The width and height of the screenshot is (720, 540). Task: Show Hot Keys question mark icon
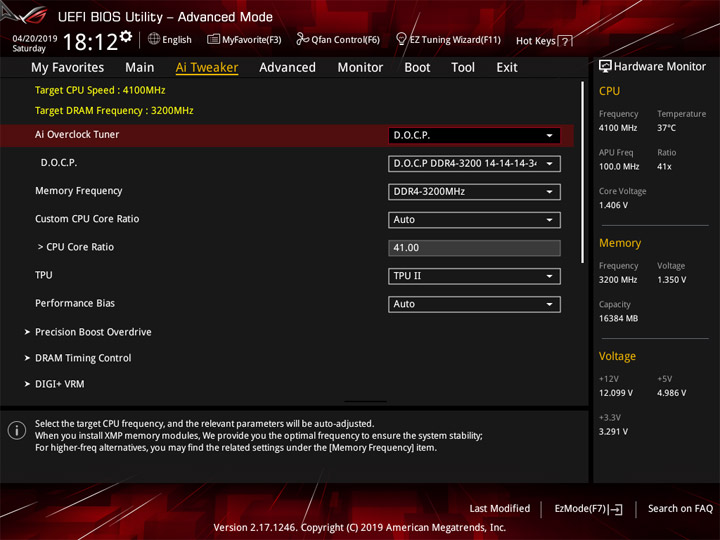pyautogui.click(x=565, y=41)
